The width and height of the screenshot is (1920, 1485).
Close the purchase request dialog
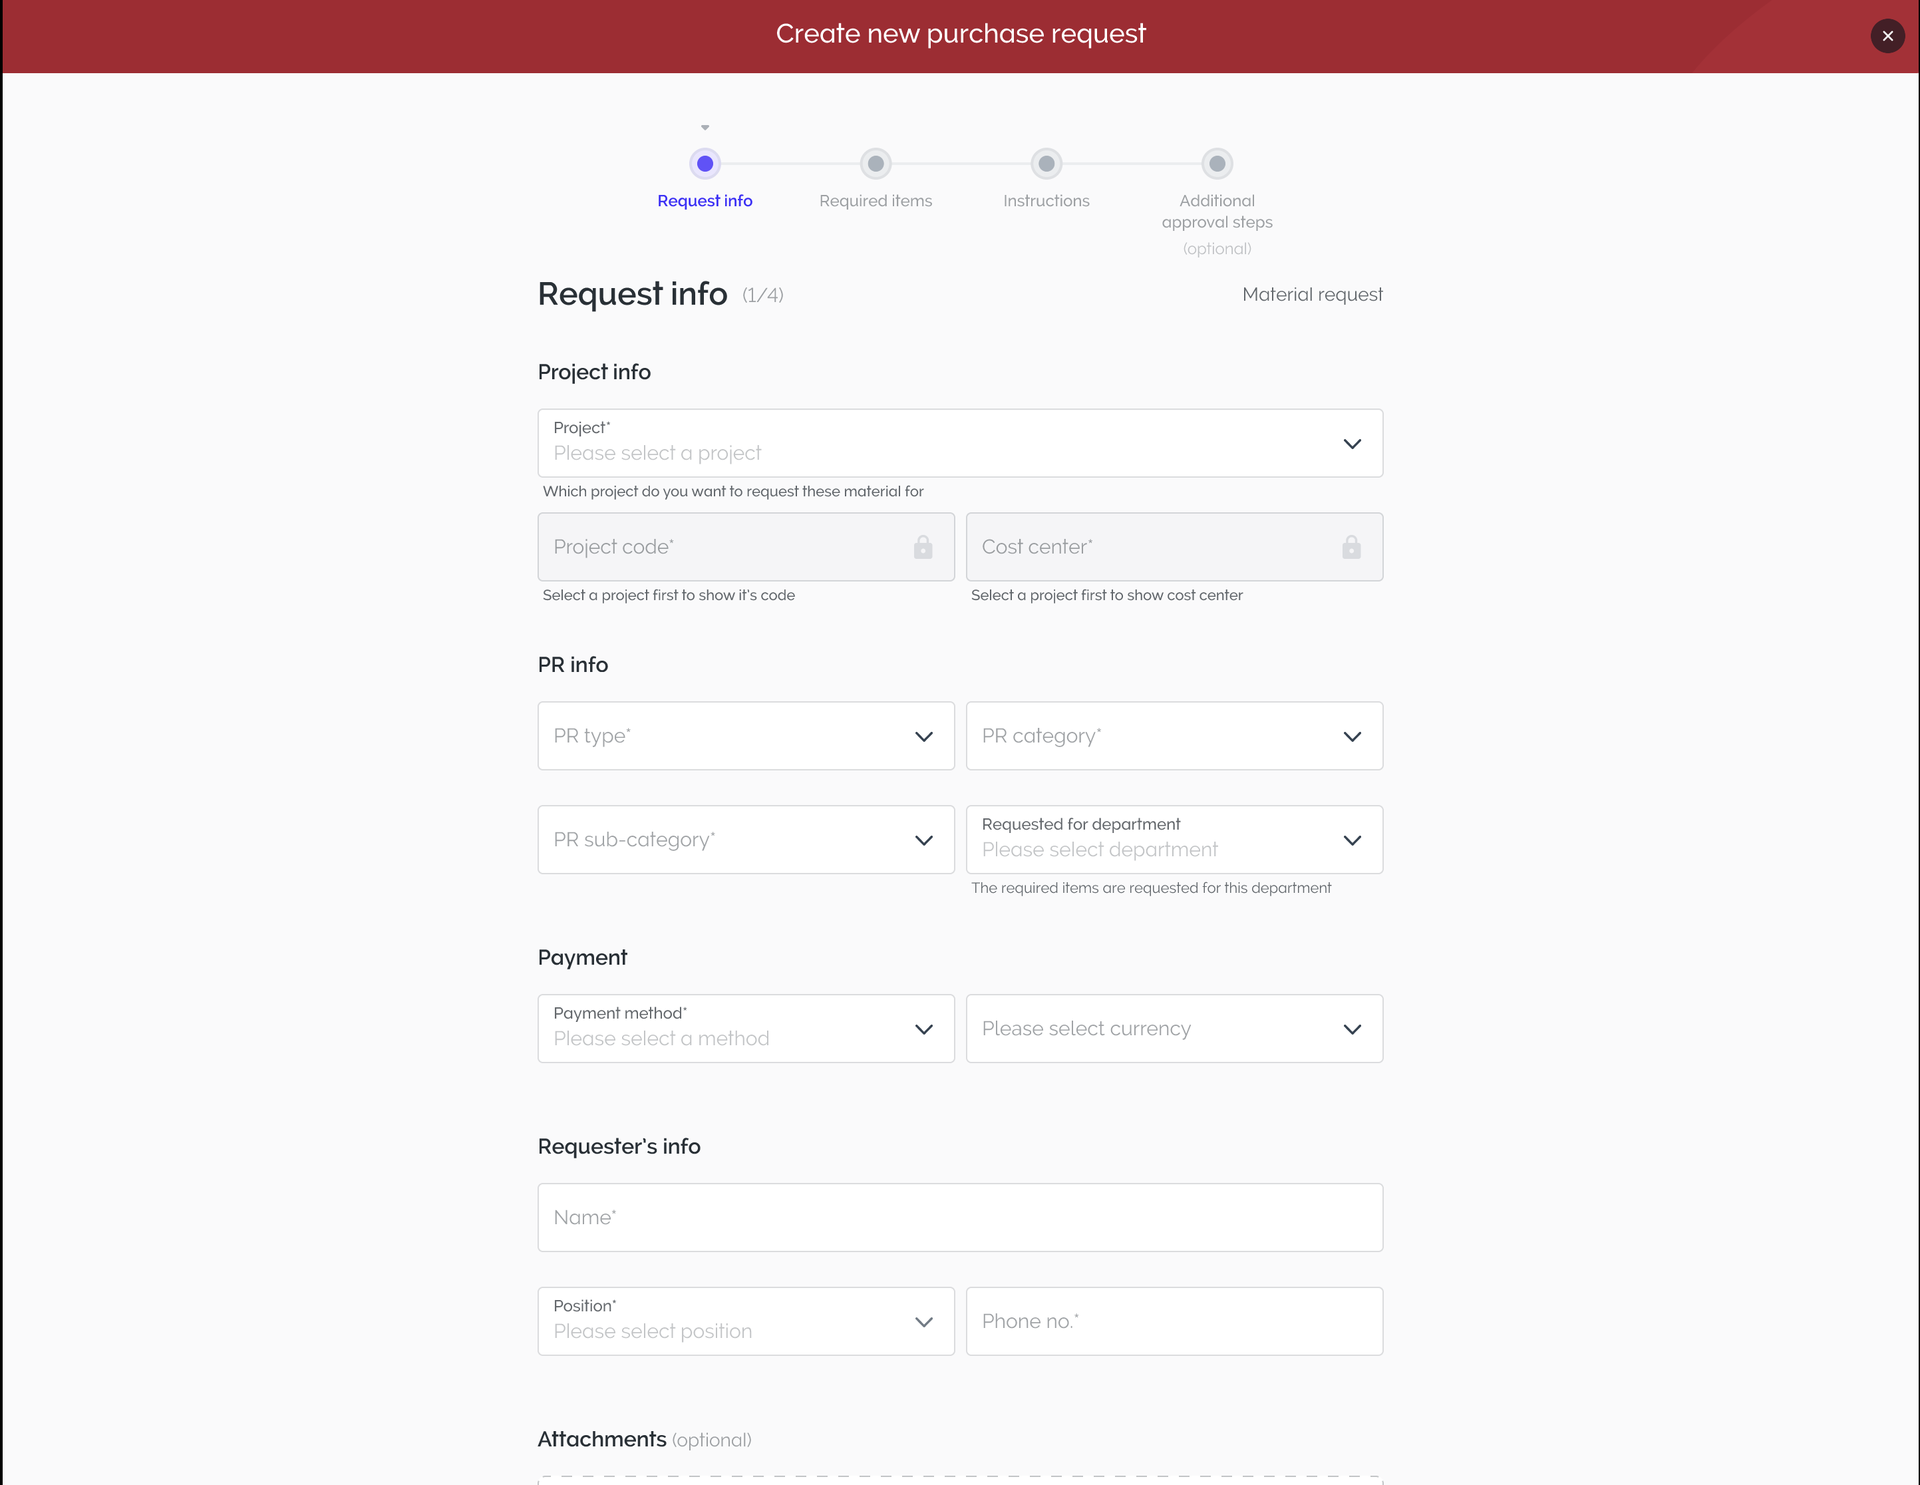point(1887,36)
